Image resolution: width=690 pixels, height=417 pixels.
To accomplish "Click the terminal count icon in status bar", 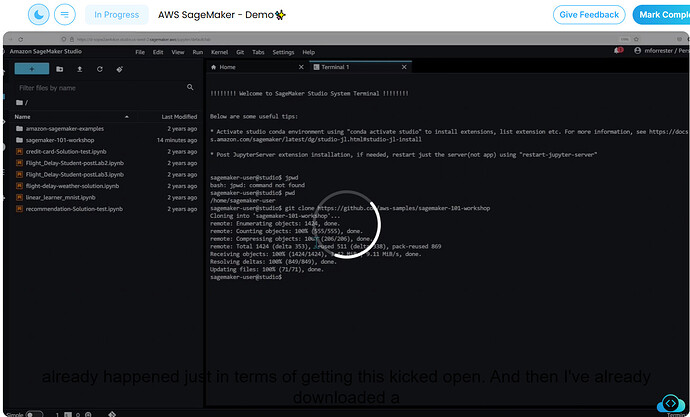I will click(69, 414).
